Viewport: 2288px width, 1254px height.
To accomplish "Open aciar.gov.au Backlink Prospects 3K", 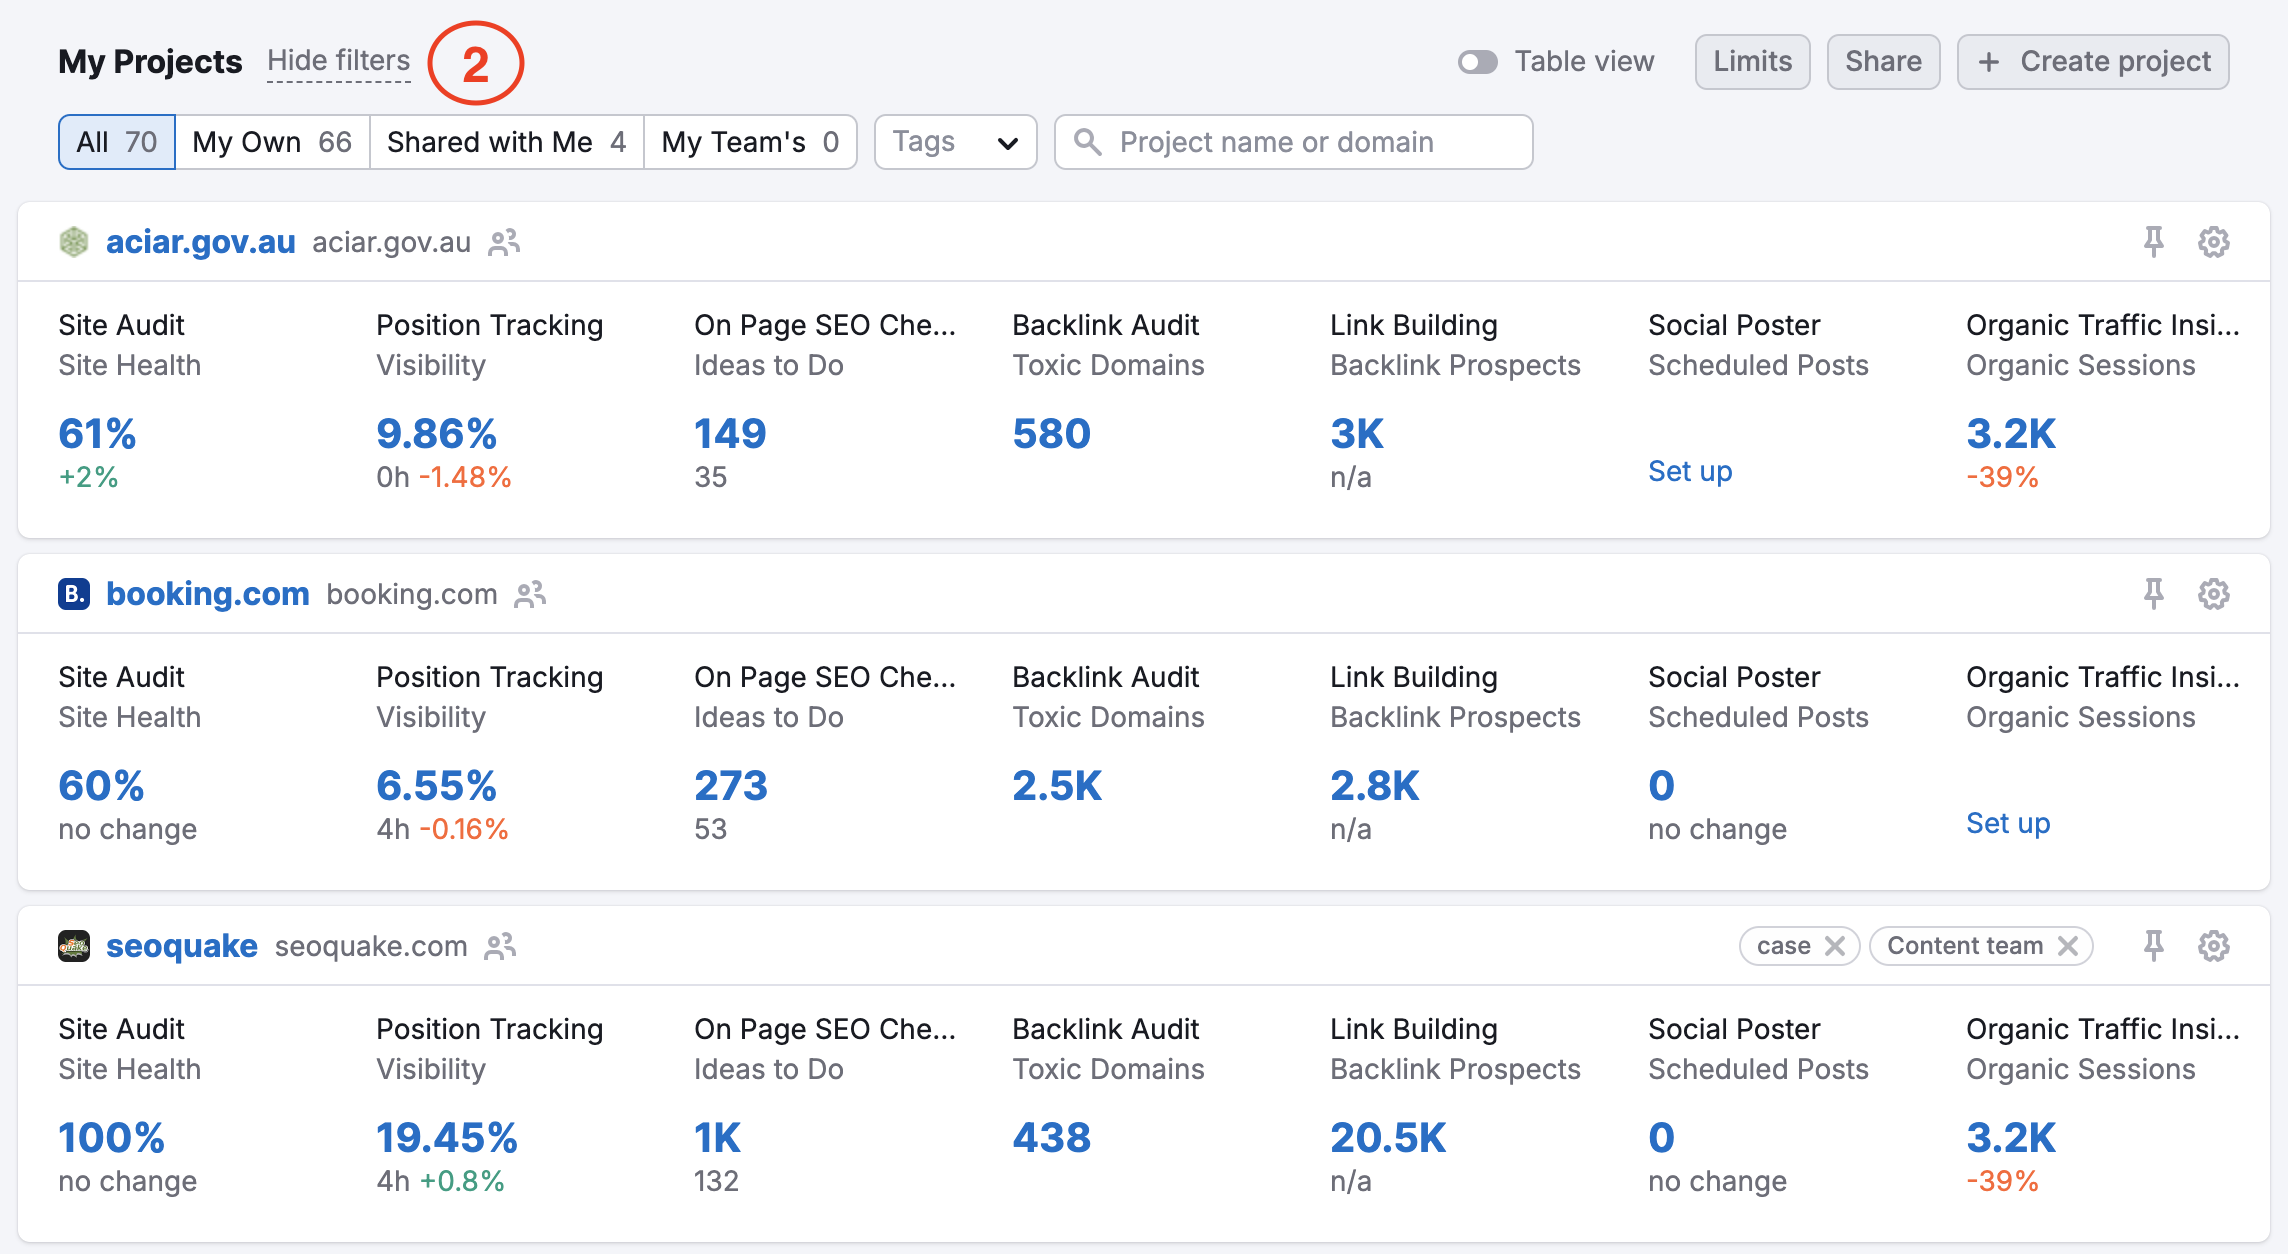I will pyautogui.click(x=1357, y=434).
